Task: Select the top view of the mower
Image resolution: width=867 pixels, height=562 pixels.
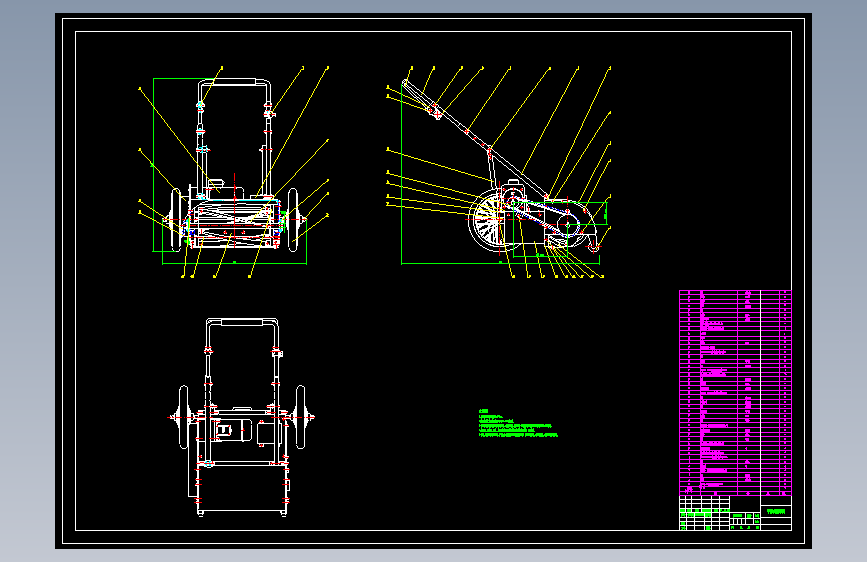Action: pos(241,417)
